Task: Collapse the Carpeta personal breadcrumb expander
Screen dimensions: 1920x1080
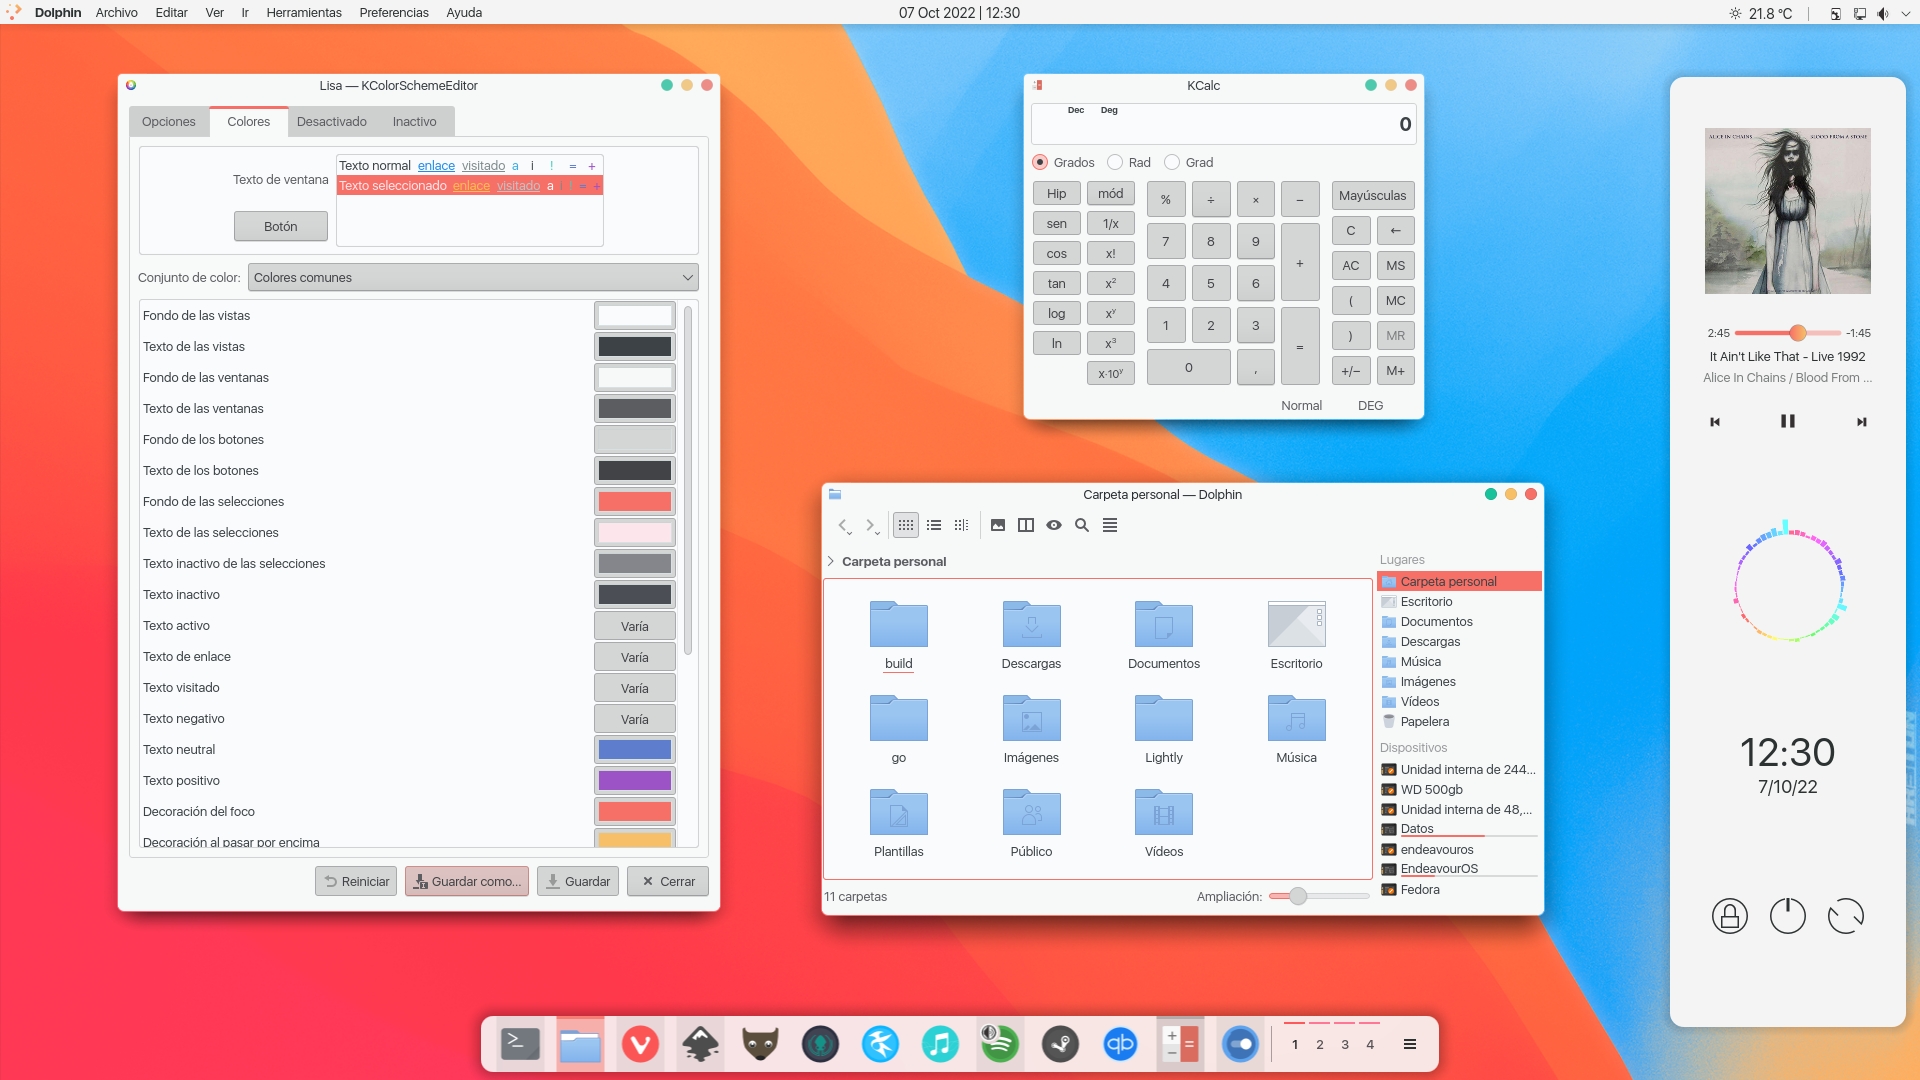Action: point(830,561)
